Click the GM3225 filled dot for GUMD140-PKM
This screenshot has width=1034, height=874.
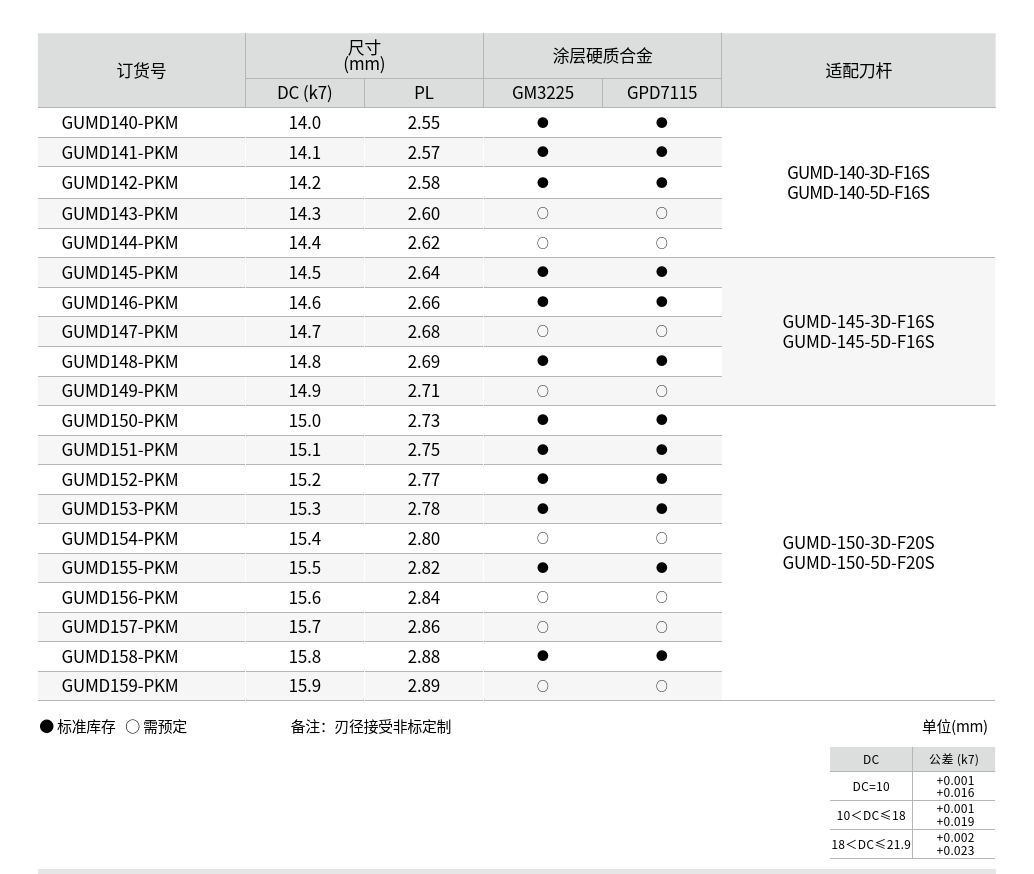pos(543,123)
